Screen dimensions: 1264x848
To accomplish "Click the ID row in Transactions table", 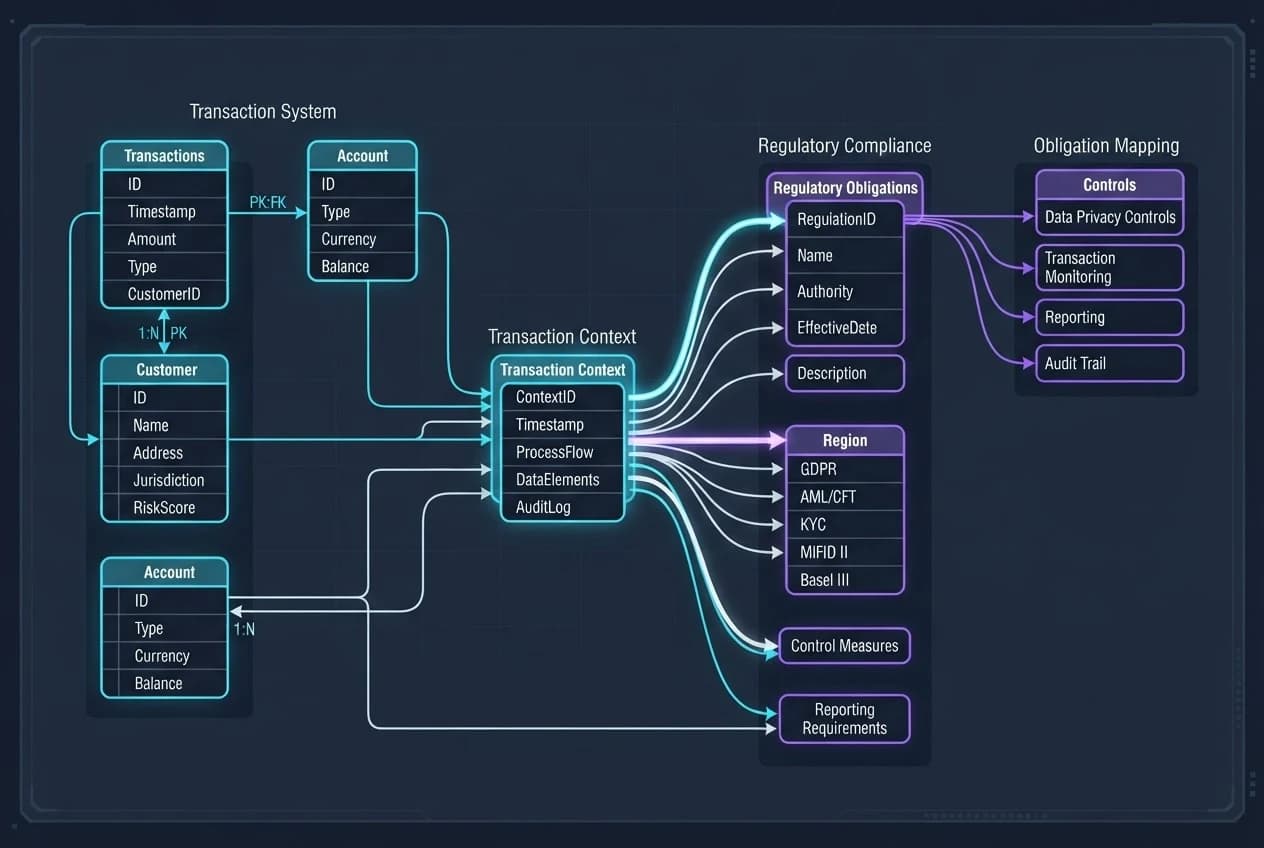I will click(164, 184).
